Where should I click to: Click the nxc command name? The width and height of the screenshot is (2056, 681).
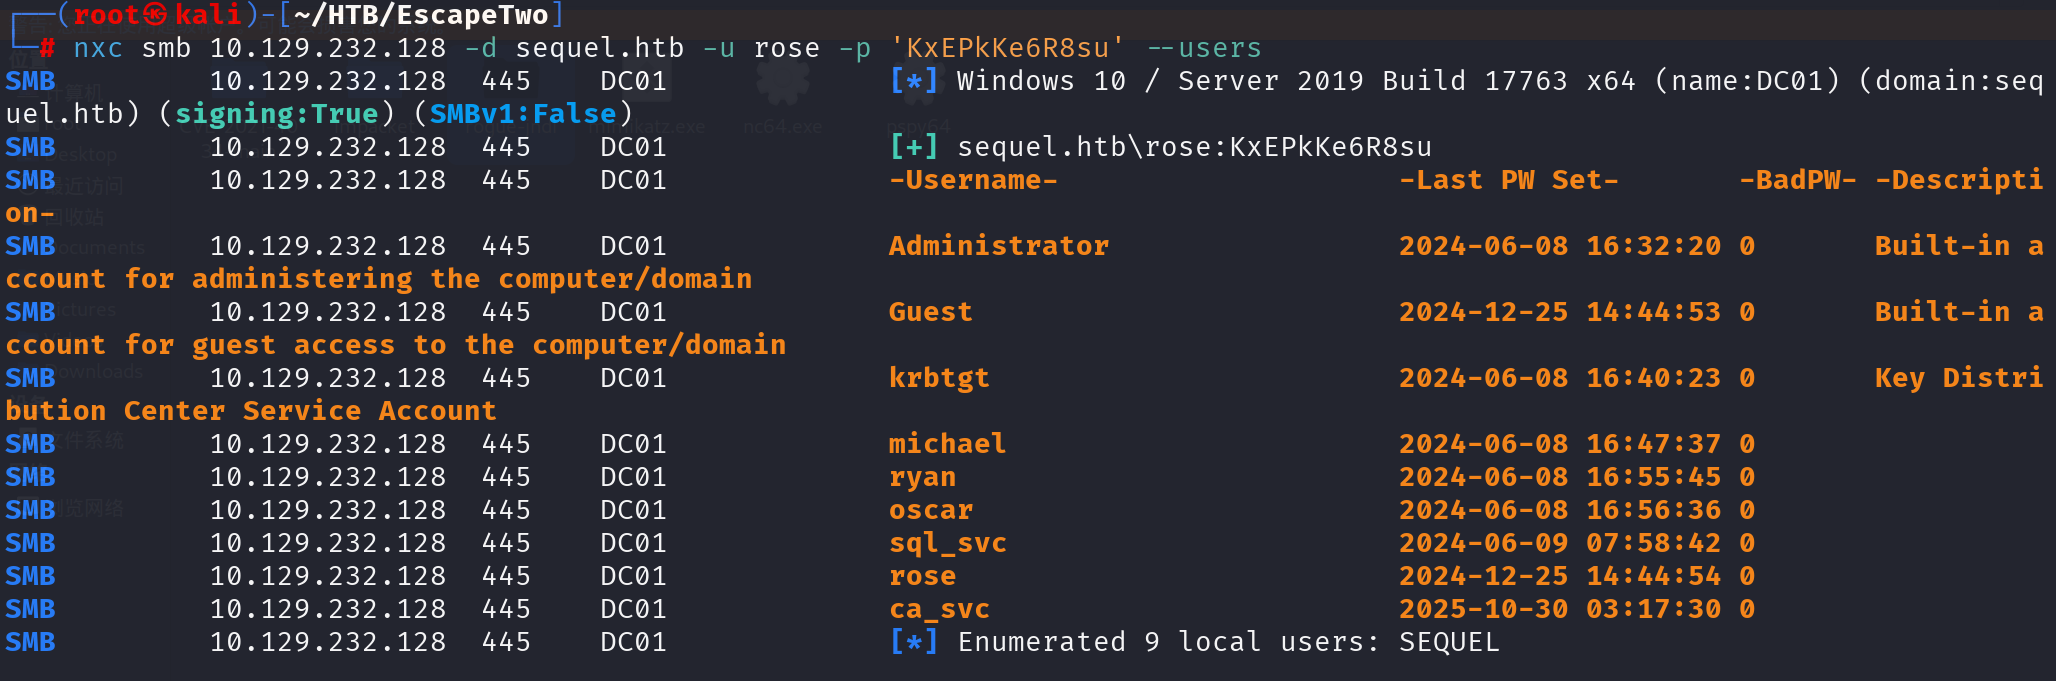point(98,48)
